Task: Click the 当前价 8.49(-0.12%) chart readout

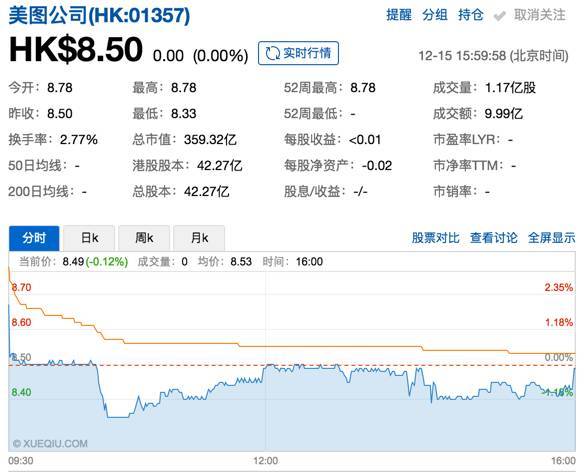Action: tap(74, 261)
